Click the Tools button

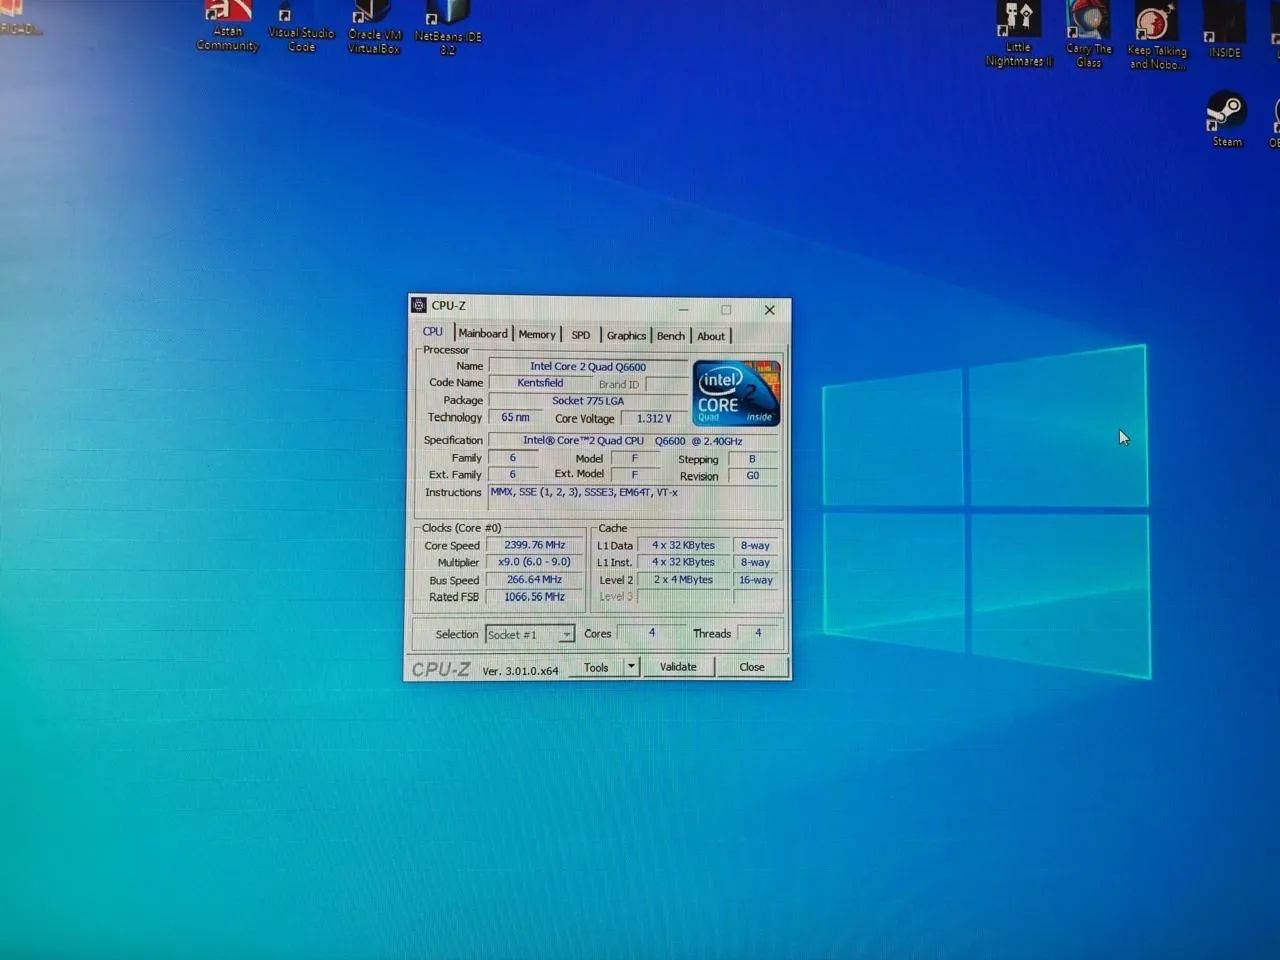(x=596, y=667)
